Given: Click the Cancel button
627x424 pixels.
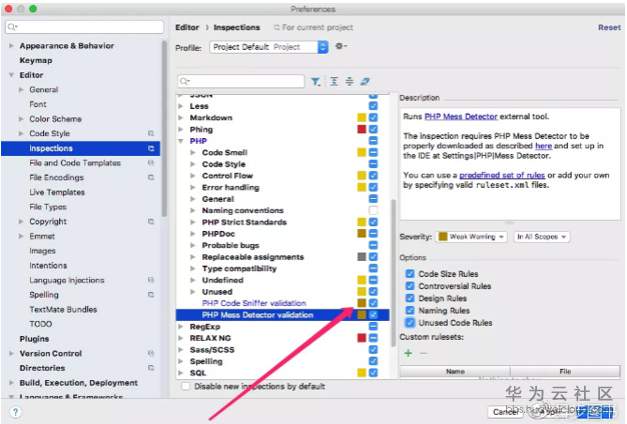Looking at the screenshot, I should [x=505, y=412].
